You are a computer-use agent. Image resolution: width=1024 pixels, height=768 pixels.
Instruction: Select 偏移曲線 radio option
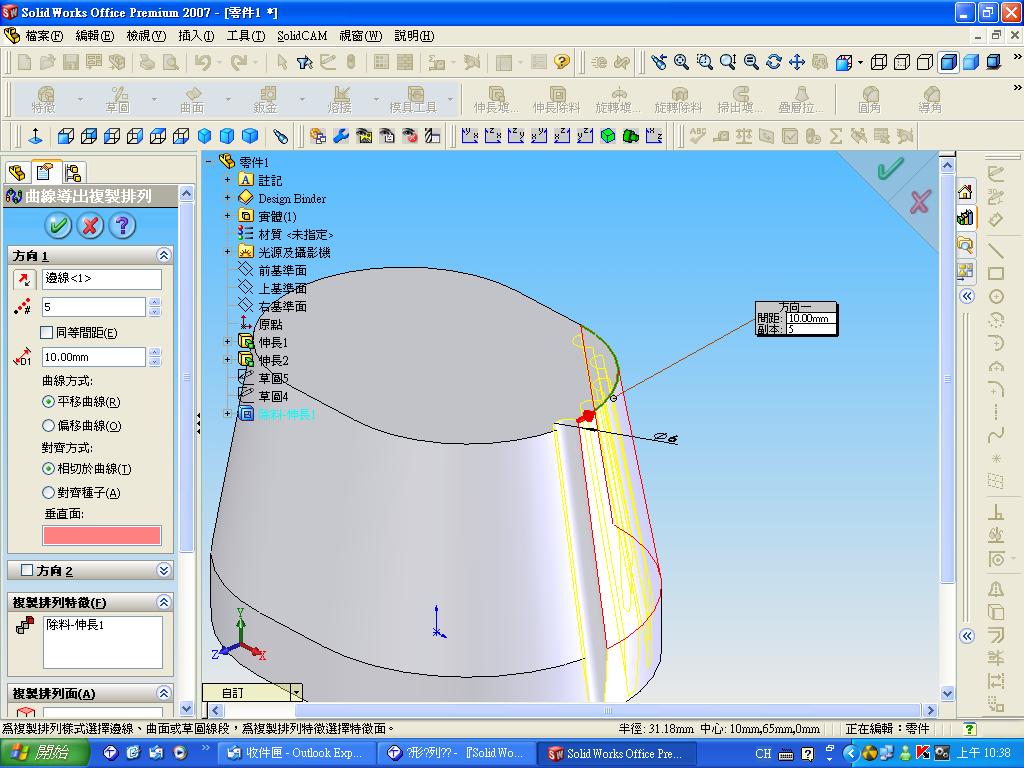48,426
